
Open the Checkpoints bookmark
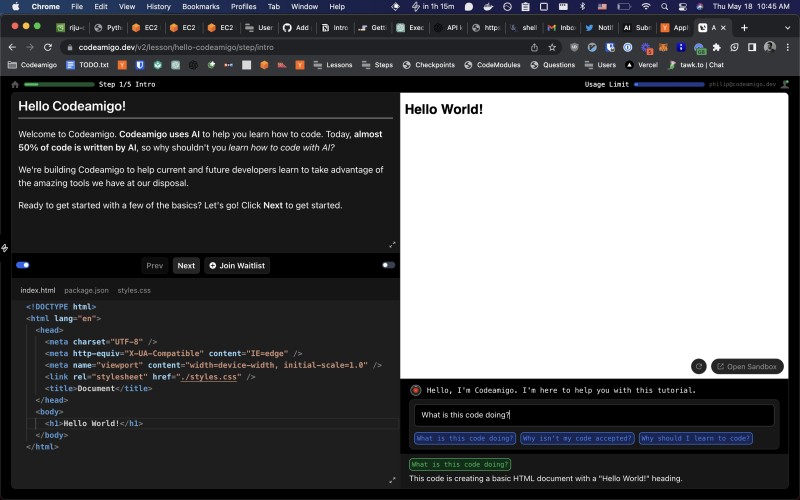429,65
